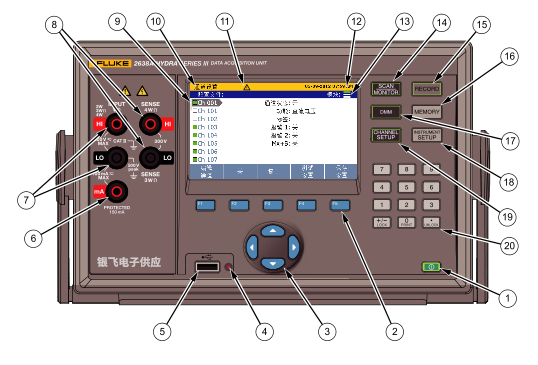Open INSTRUMENT SETUP with its key

(x=427, y=135)
